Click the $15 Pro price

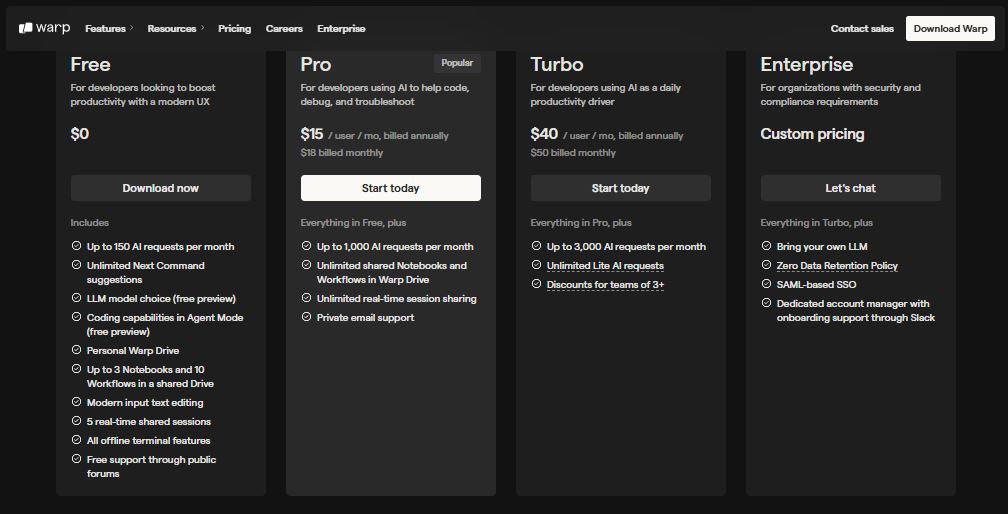(312, 134)
